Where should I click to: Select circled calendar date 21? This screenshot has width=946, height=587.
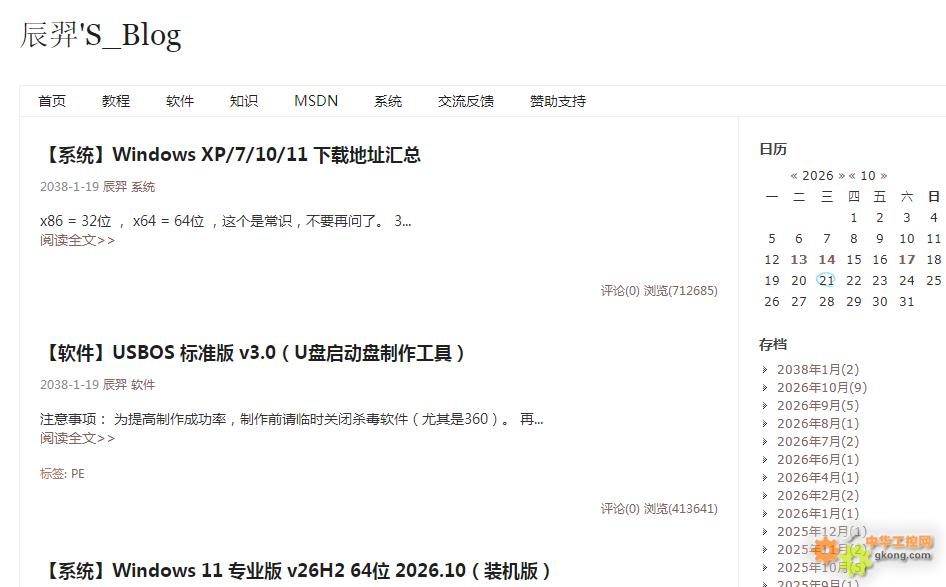coord(827,281)
